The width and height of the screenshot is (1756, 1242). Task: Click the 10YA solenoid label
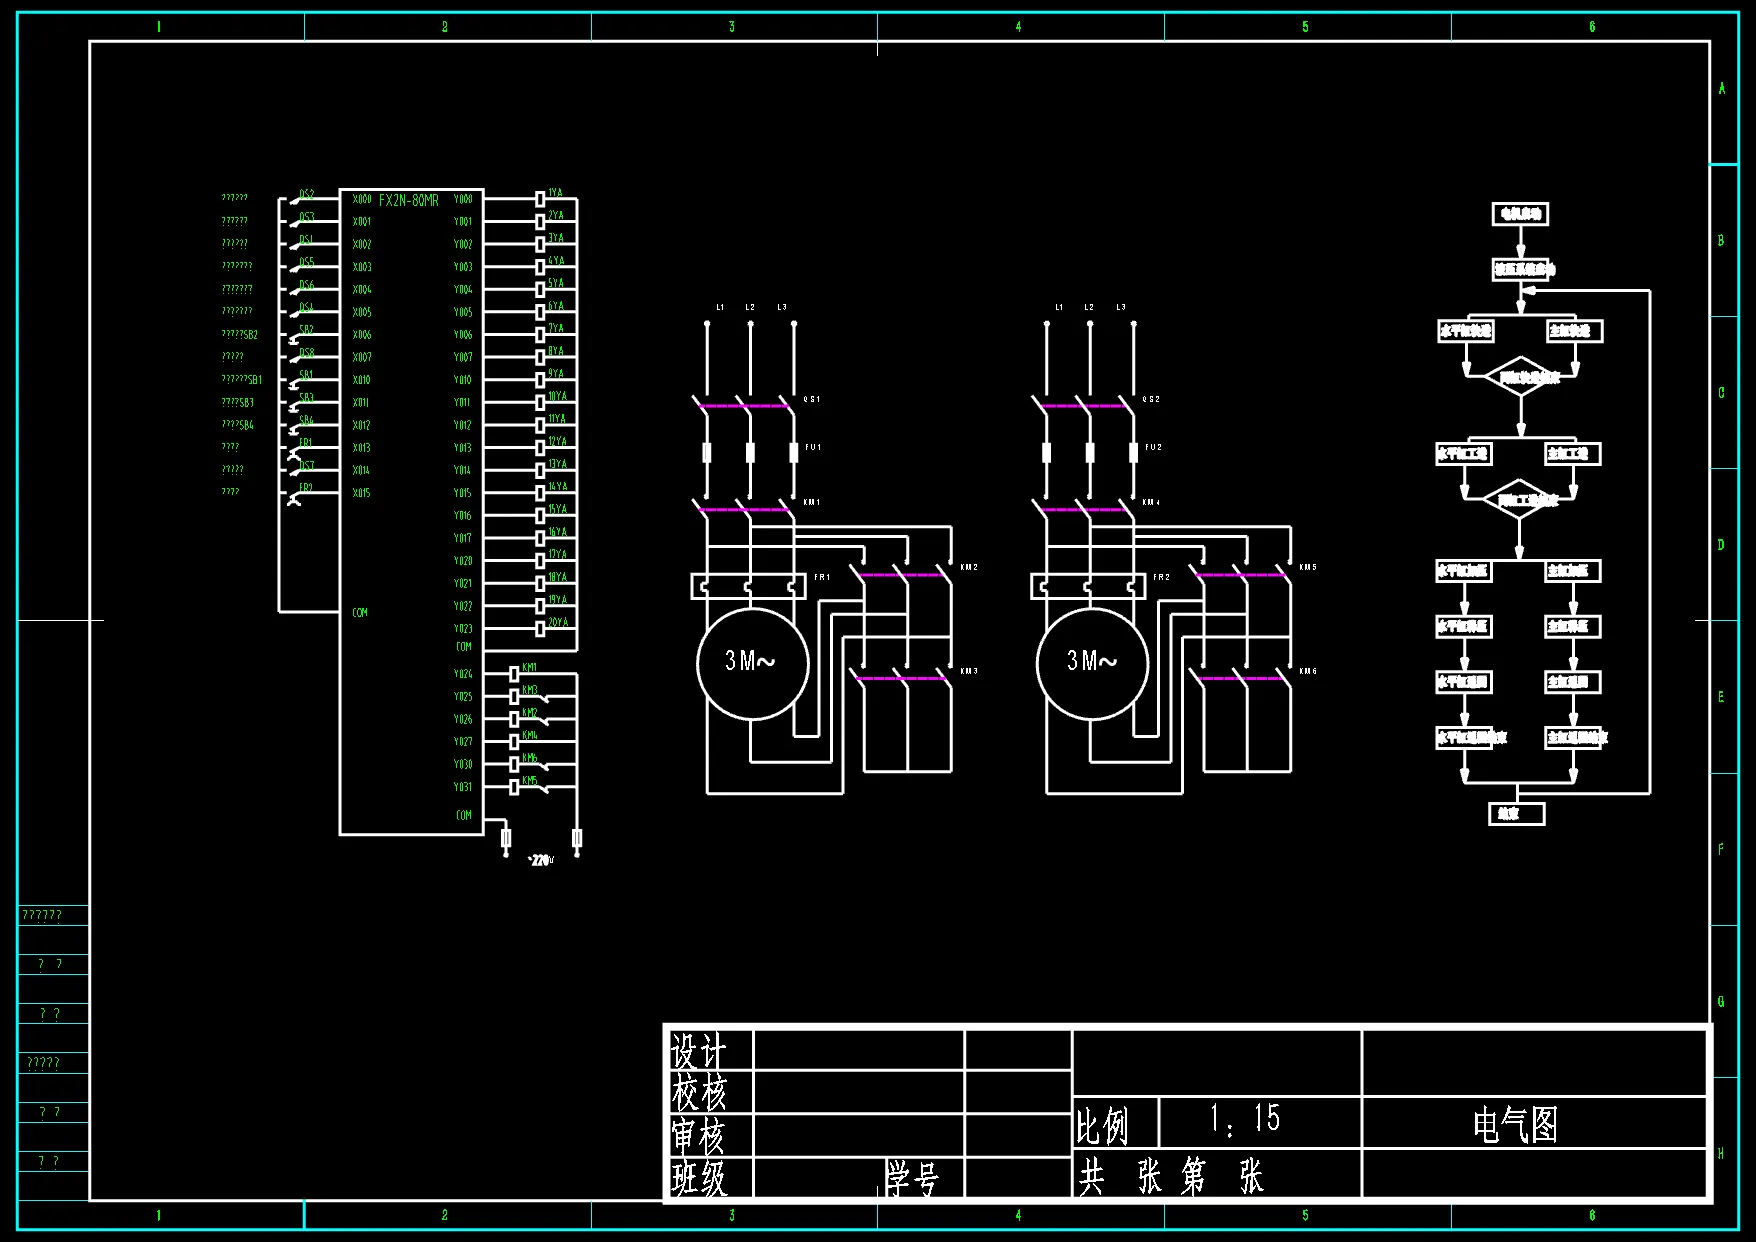pyautogui.click(x=557, y=396)
